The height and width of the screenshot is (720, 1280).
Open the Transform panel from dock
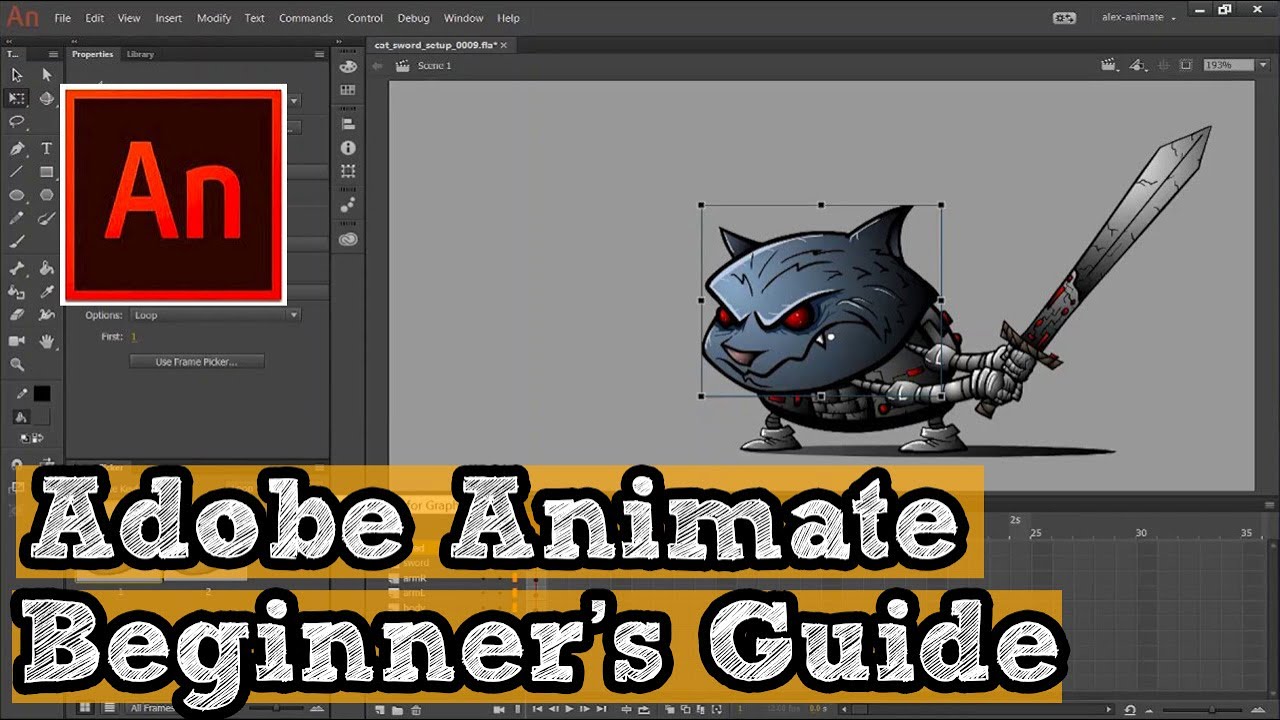pyautogui.click(x=348, y=171)
